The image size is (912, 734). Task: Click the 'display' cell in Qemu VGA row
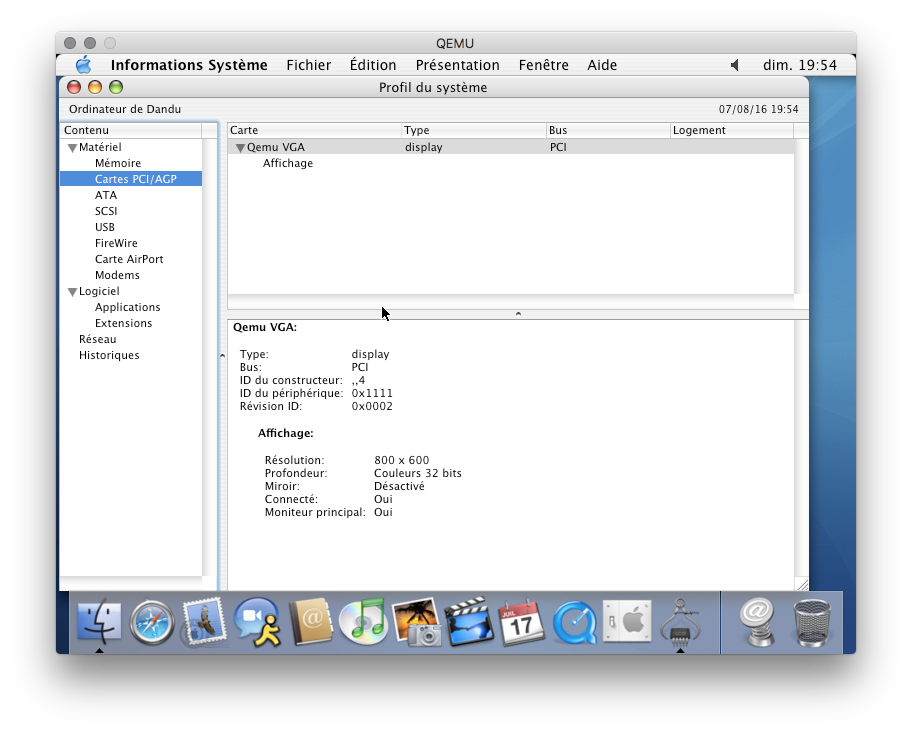point(423,148)
